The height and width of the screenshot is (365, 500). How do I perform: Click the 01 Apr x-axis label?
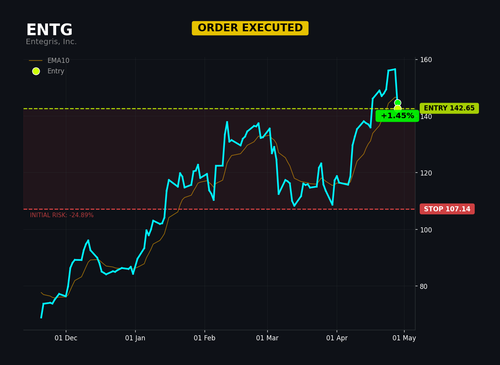(x=337, y=338)
